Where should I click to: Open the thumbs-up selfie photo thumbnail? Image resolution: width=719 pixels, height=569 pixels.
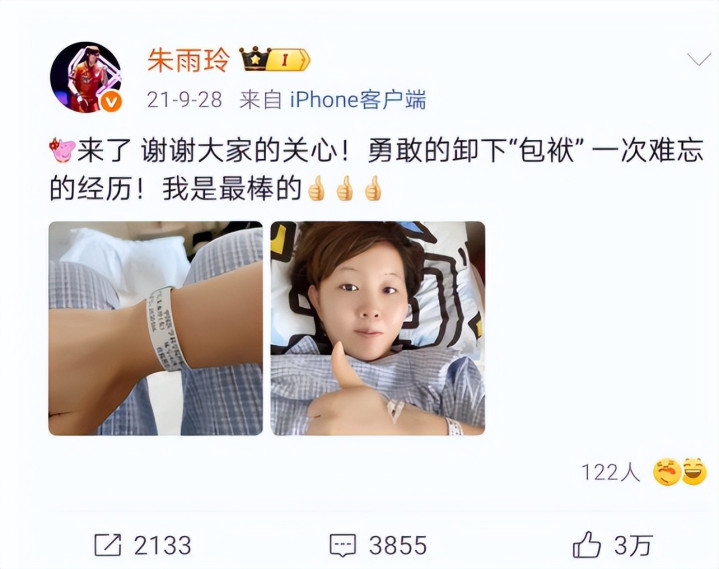[x=378, y=328]
